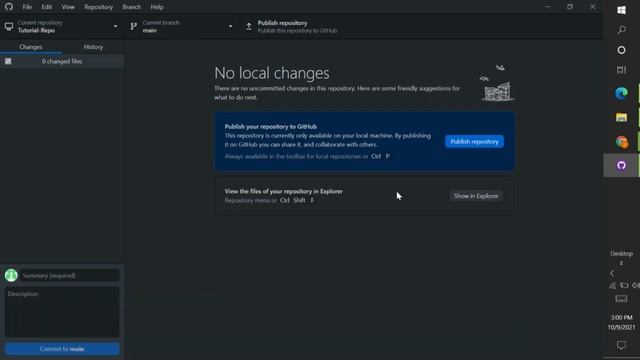Image resolution: width=640 pixels, height=360 pixels.
Task: Switch to the Changes tab
Action: 31,47
